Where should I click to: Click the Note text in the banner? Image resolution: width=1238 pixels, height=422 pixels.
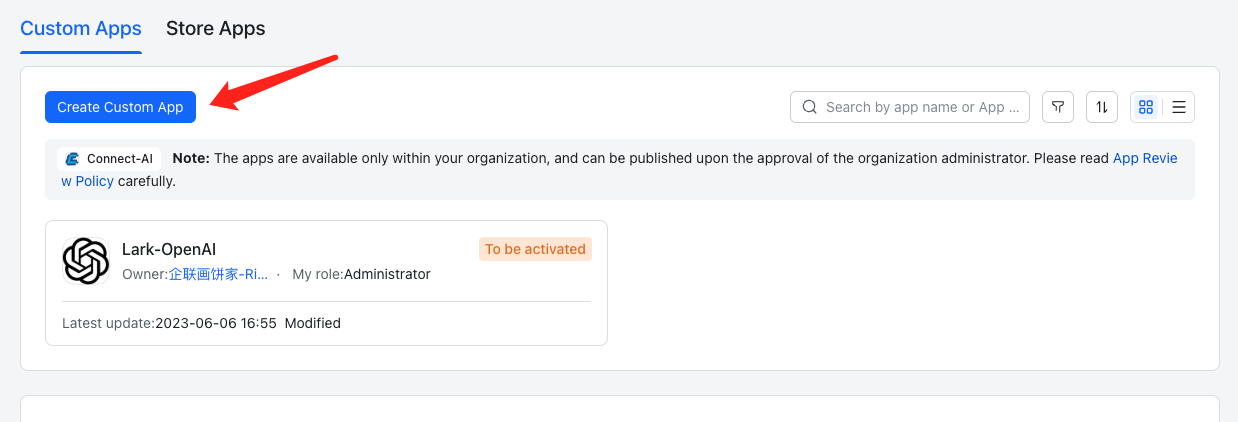(190, 158)
